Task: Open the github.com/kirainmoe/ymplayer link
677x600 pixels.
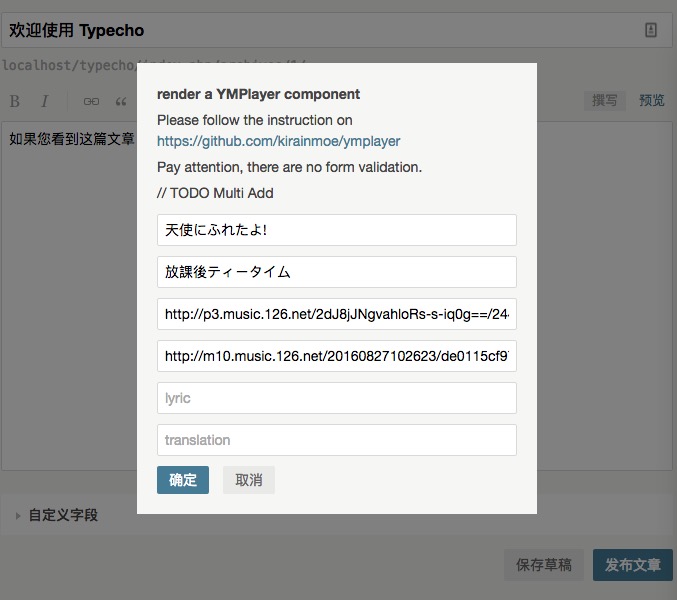Action: [x=278, y=141]
